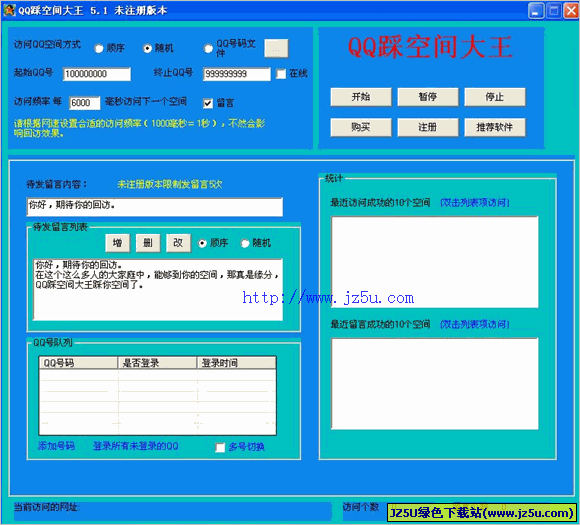The image size is (580, 525).
Task: Click the 添加号码 link
Action: tap(56, 446)
